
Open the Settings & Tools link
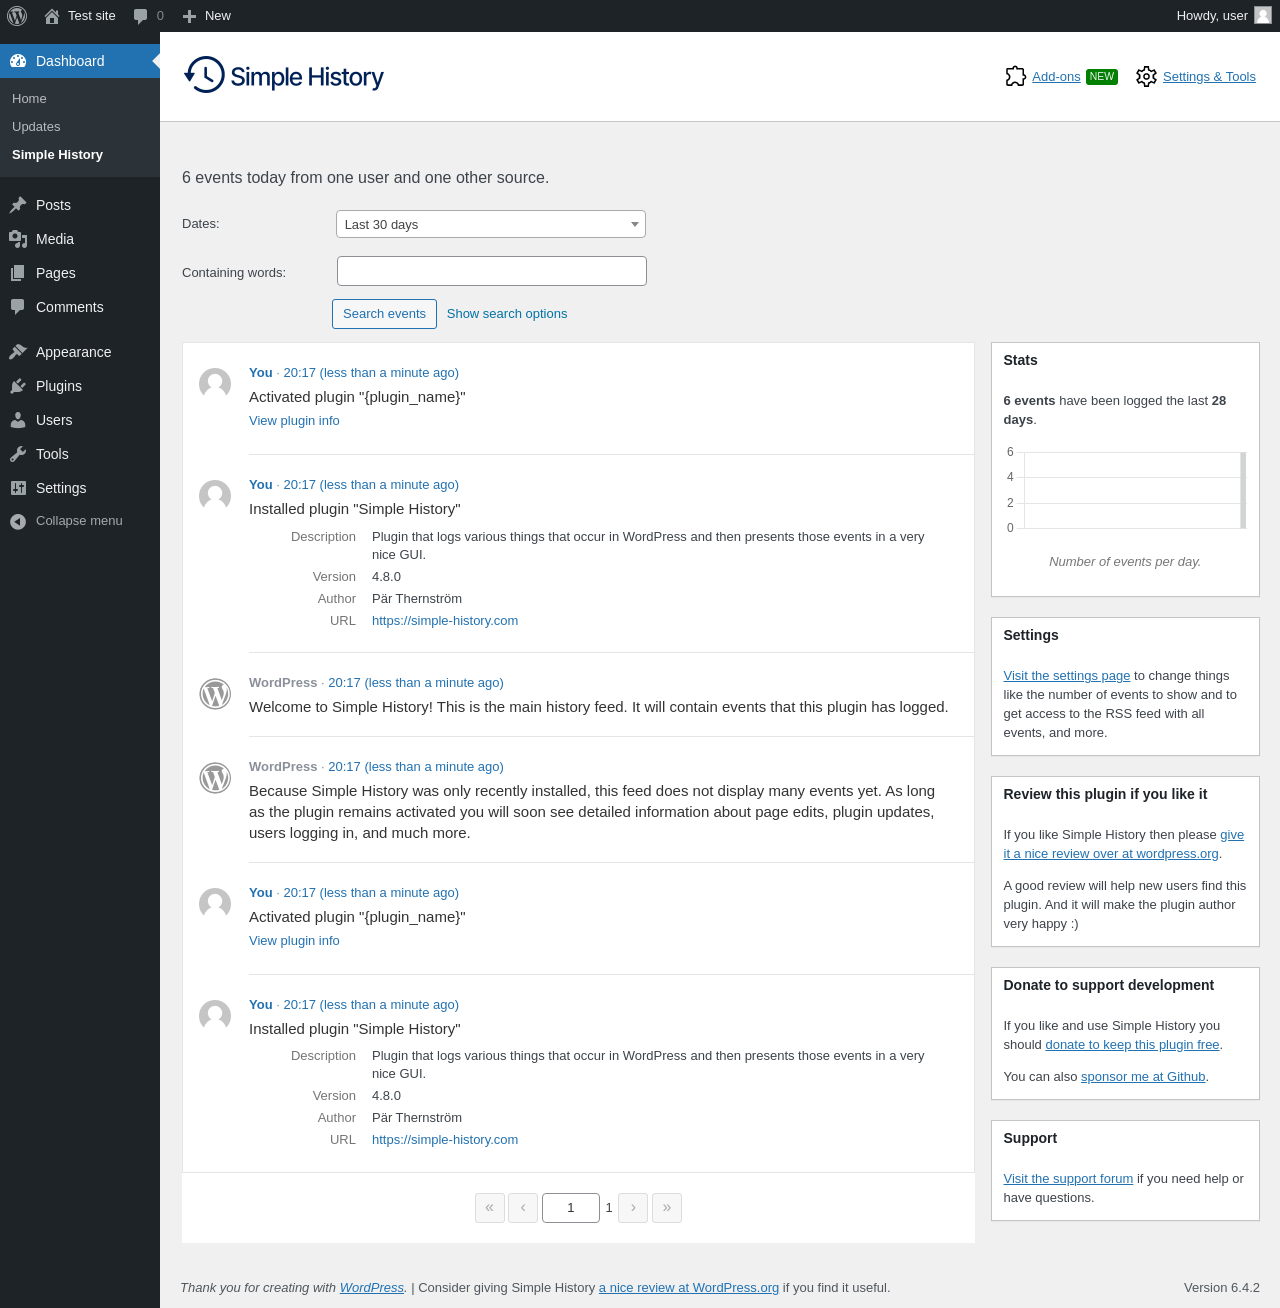click(1209, 77)
